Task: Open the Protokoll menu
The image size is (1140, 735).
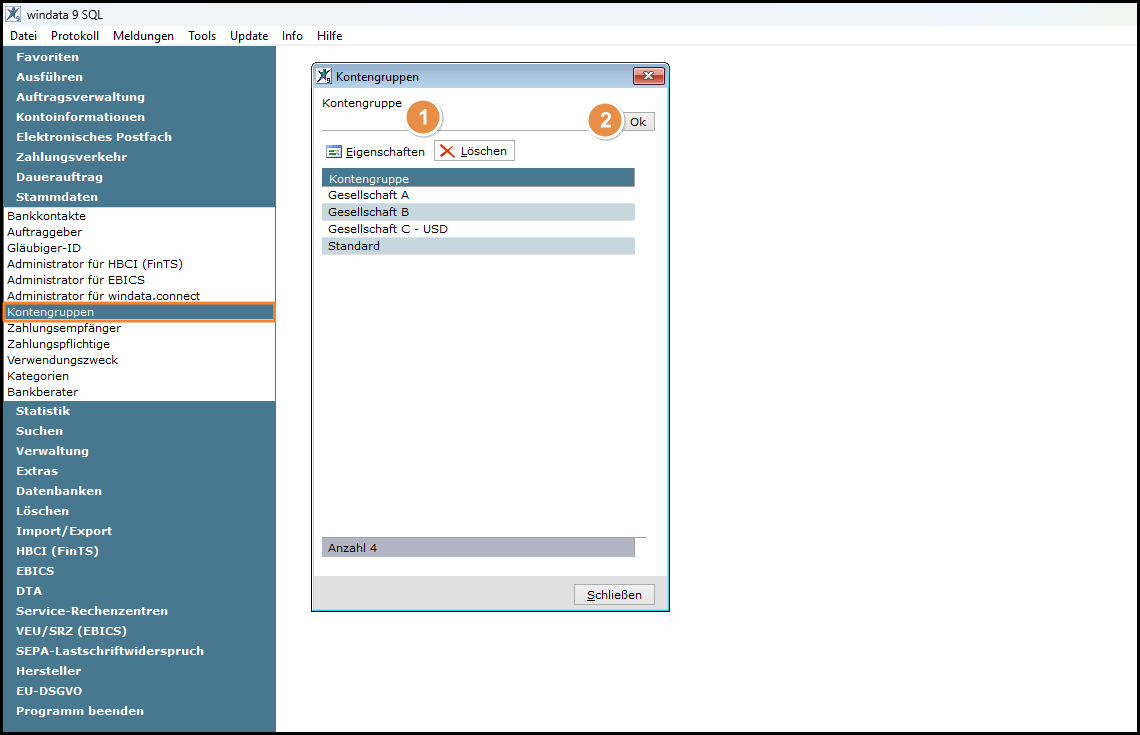Action: click(75, 36)
